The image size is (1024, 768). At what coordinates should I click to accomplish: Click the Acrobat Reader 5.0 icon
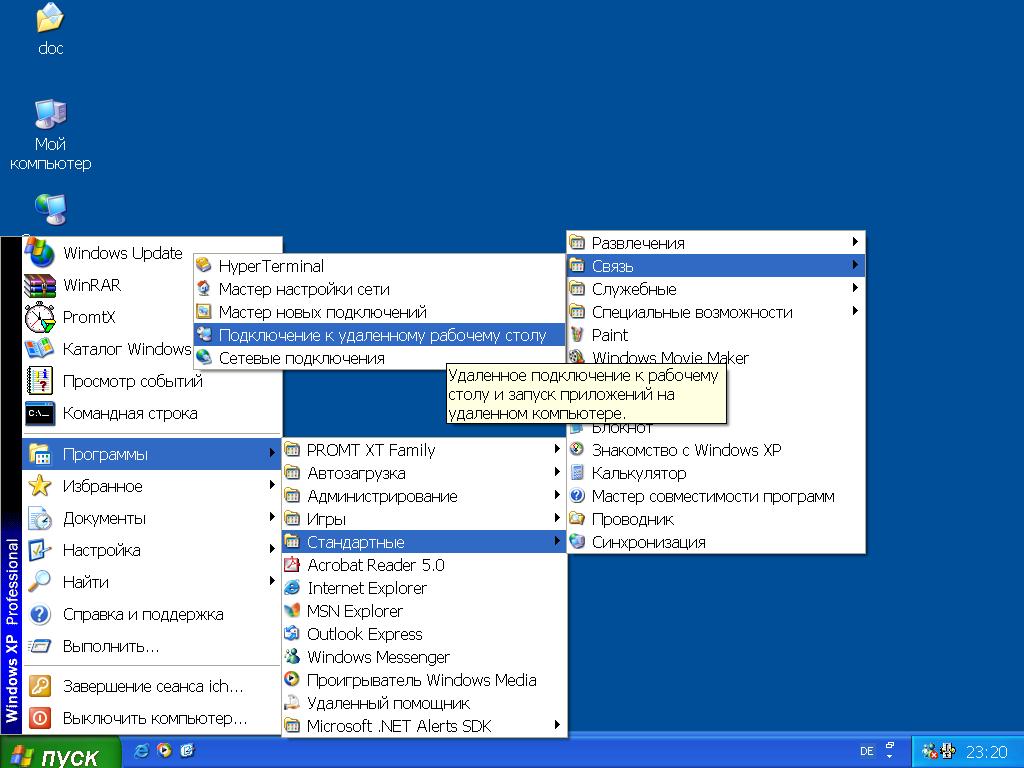[292, 564]
